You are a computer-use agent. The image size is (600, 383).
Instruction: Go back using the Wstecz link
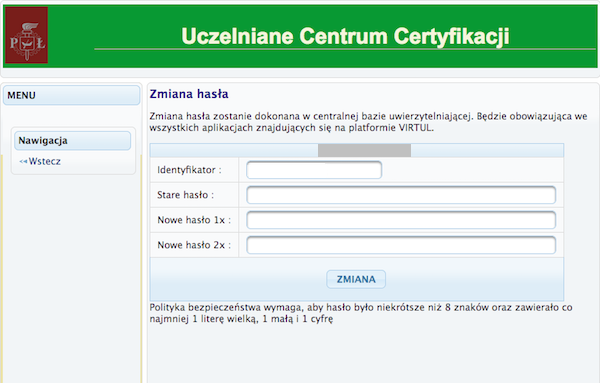[x=44, y=161]
